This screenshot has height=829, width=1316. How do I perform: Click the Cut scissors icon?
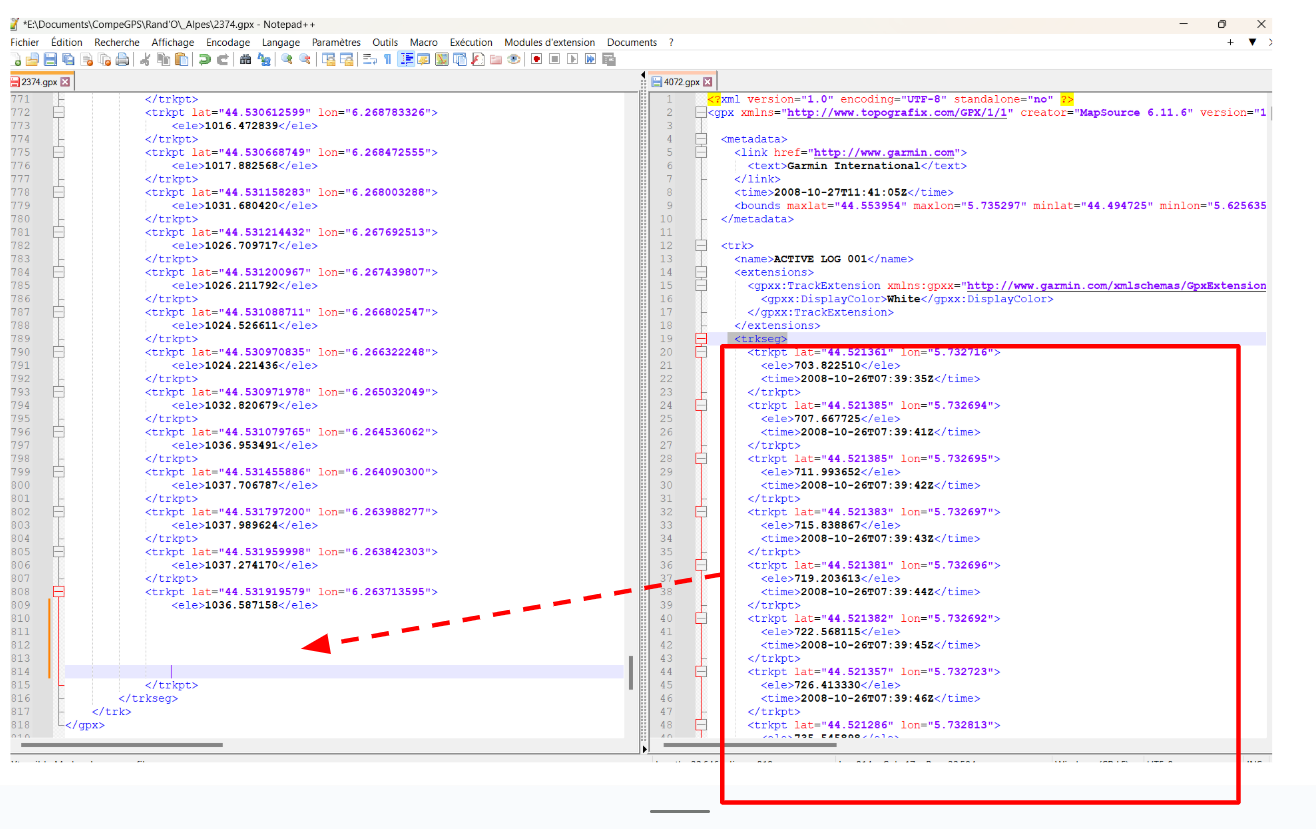pos(144,59)
